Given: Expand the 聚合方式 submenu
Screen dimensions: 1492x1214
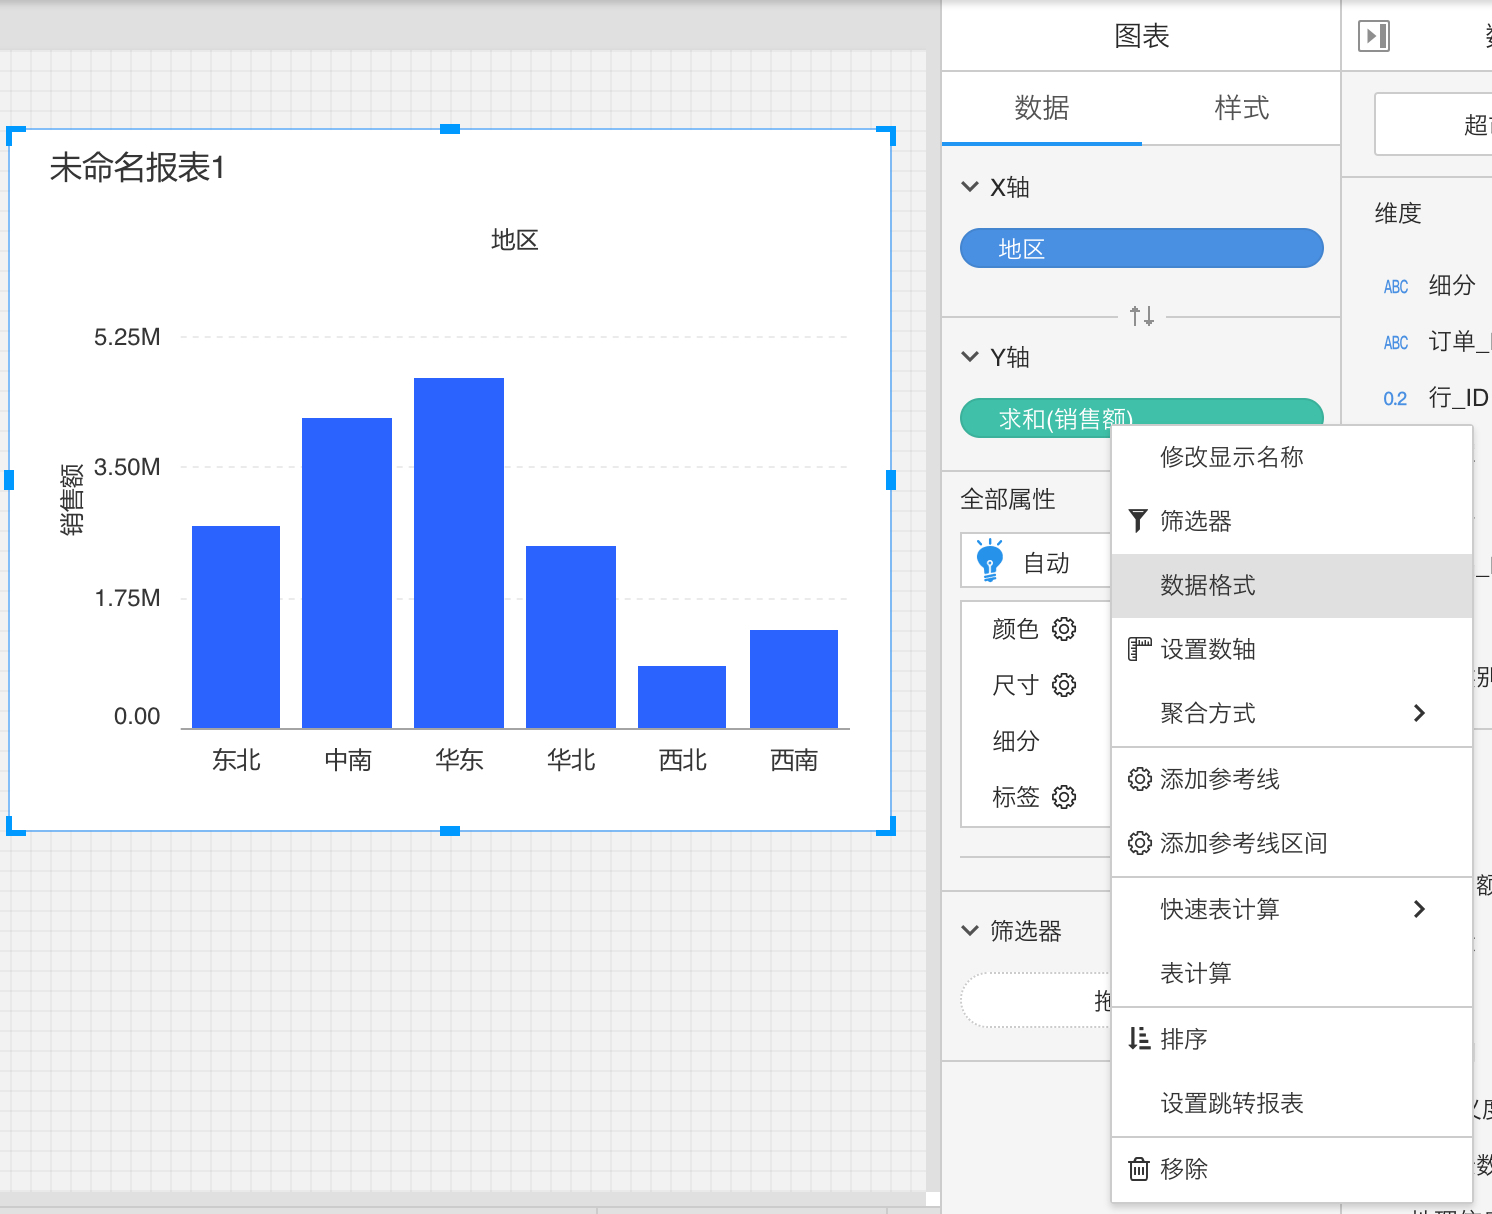Looking at the screenshot, I should (1418, 713).
